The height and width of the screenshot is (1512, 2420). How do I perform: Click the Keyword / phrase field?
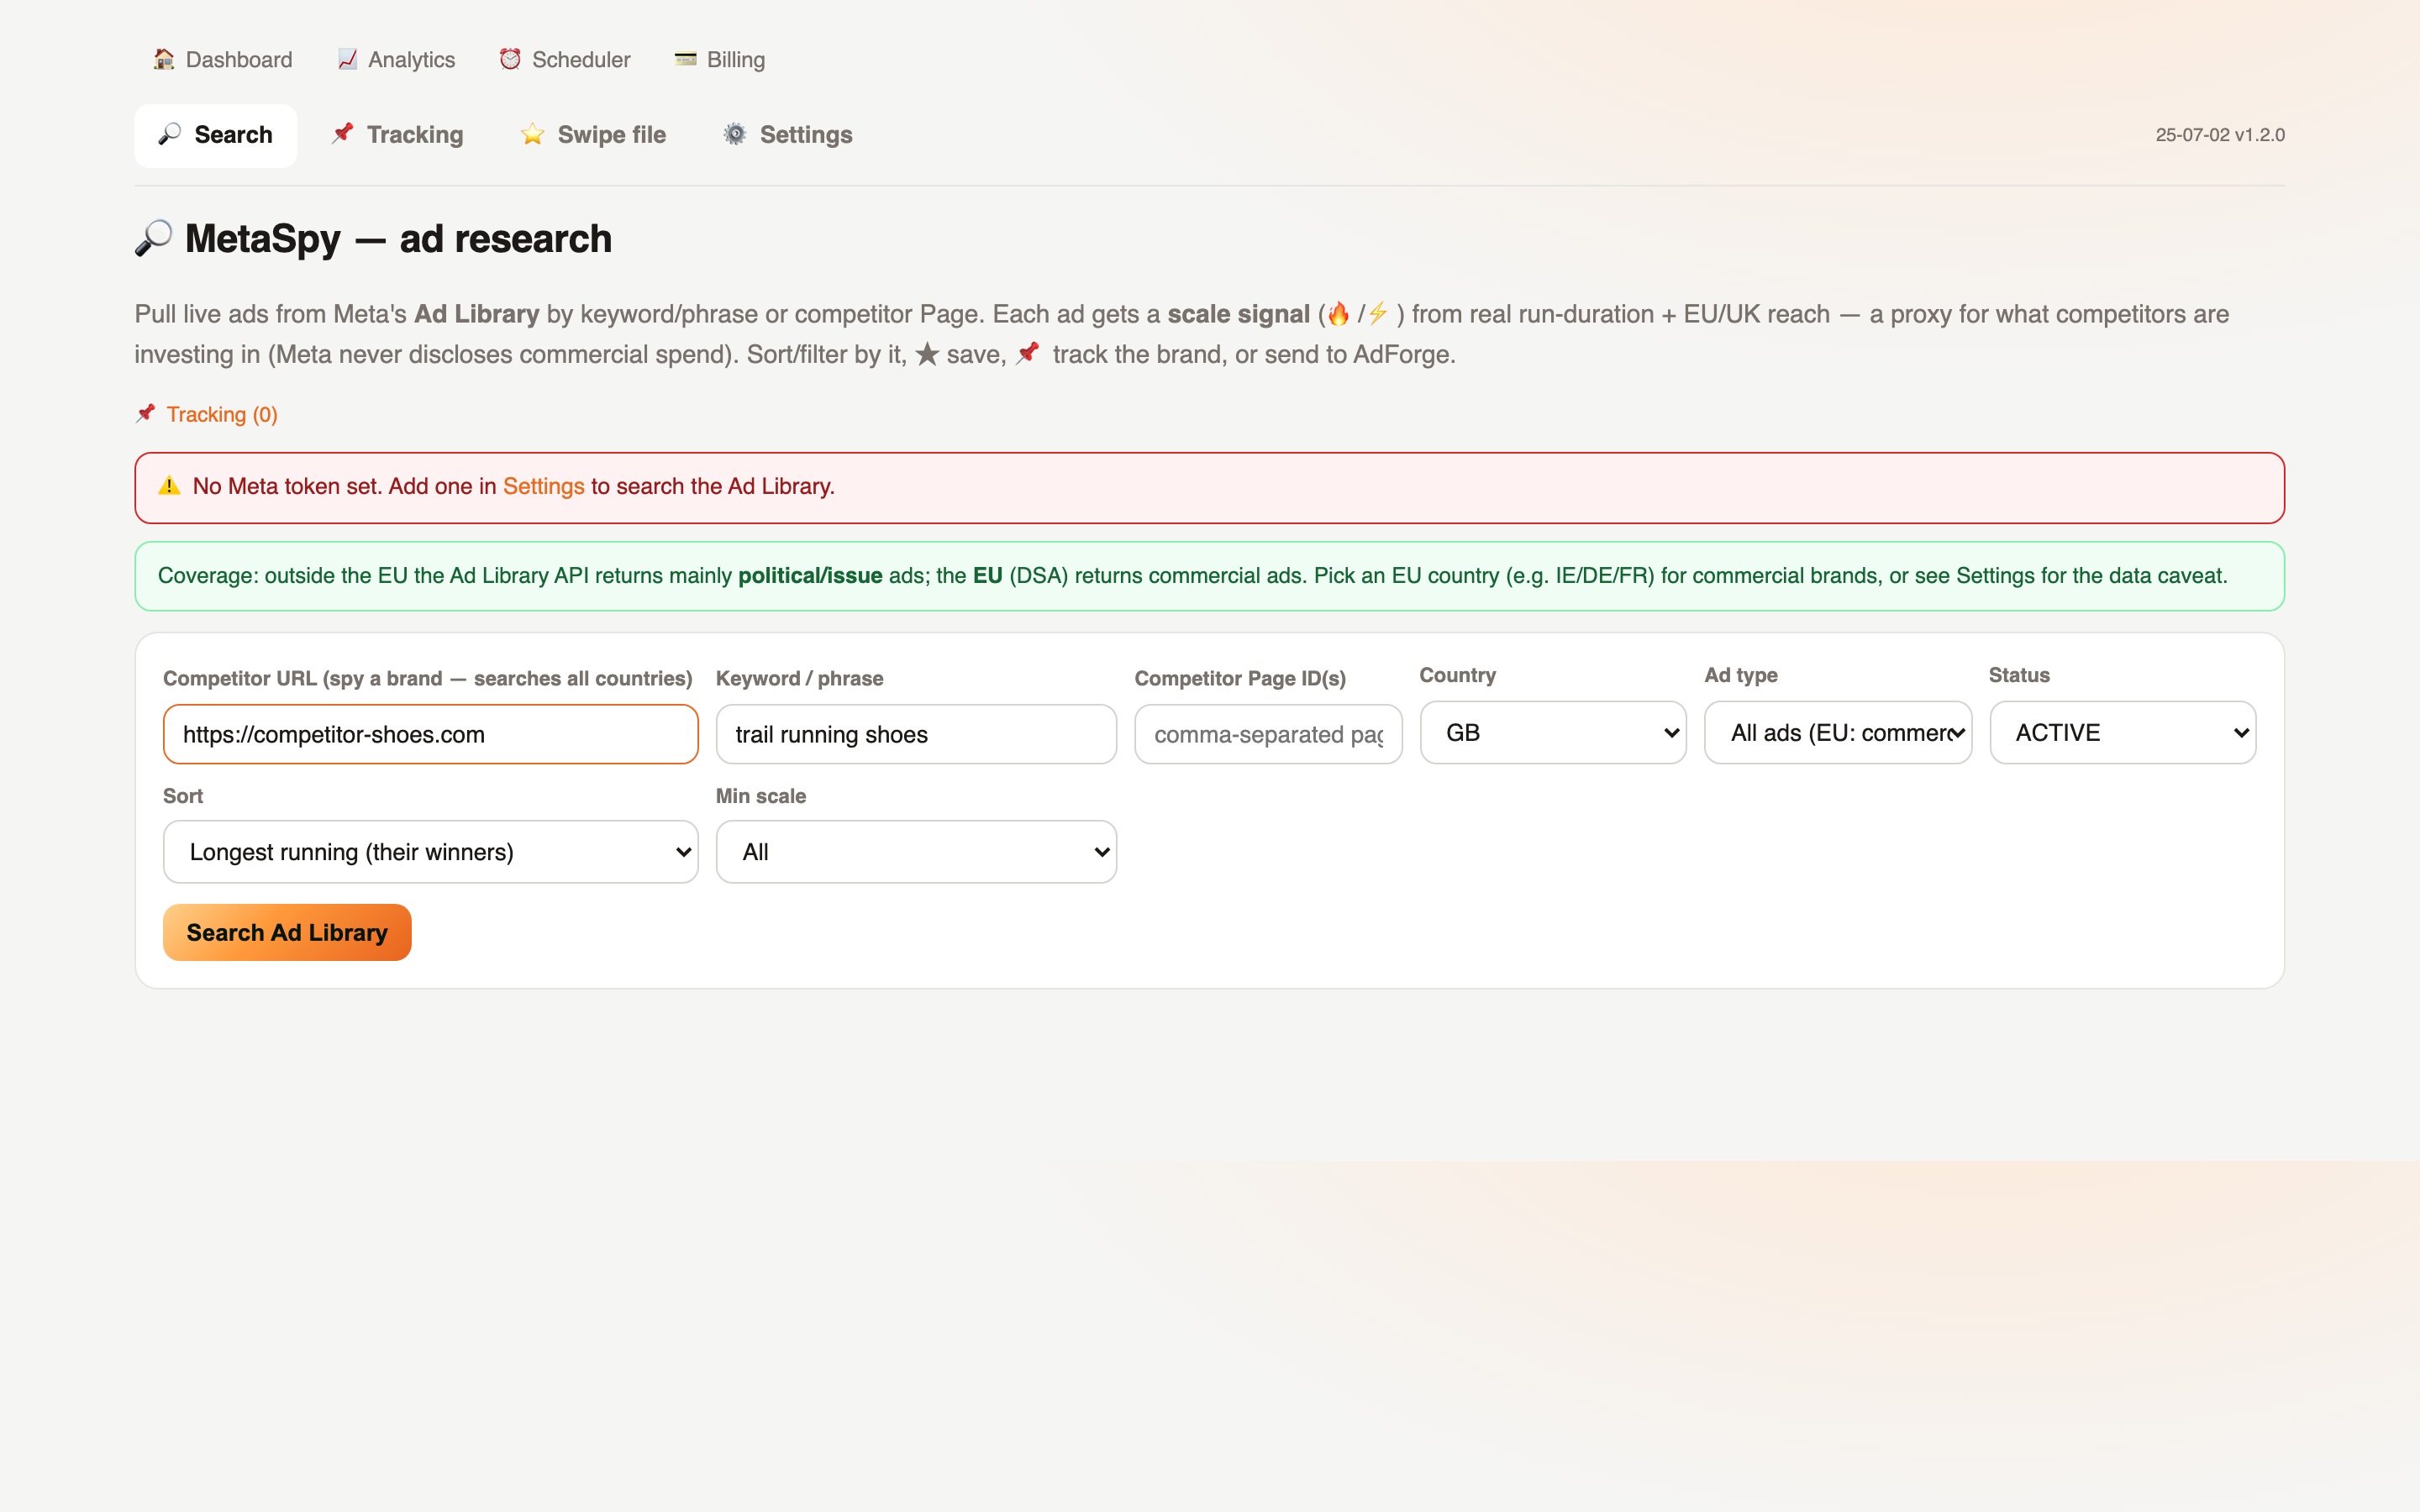916,734
